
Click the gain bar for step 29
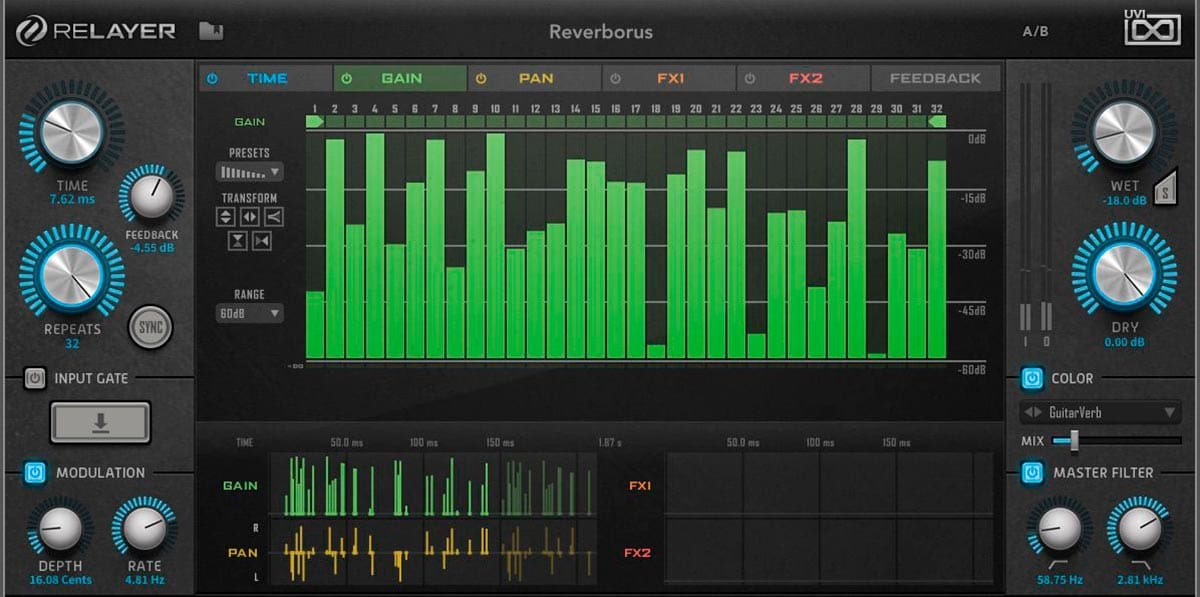point(877,355)
